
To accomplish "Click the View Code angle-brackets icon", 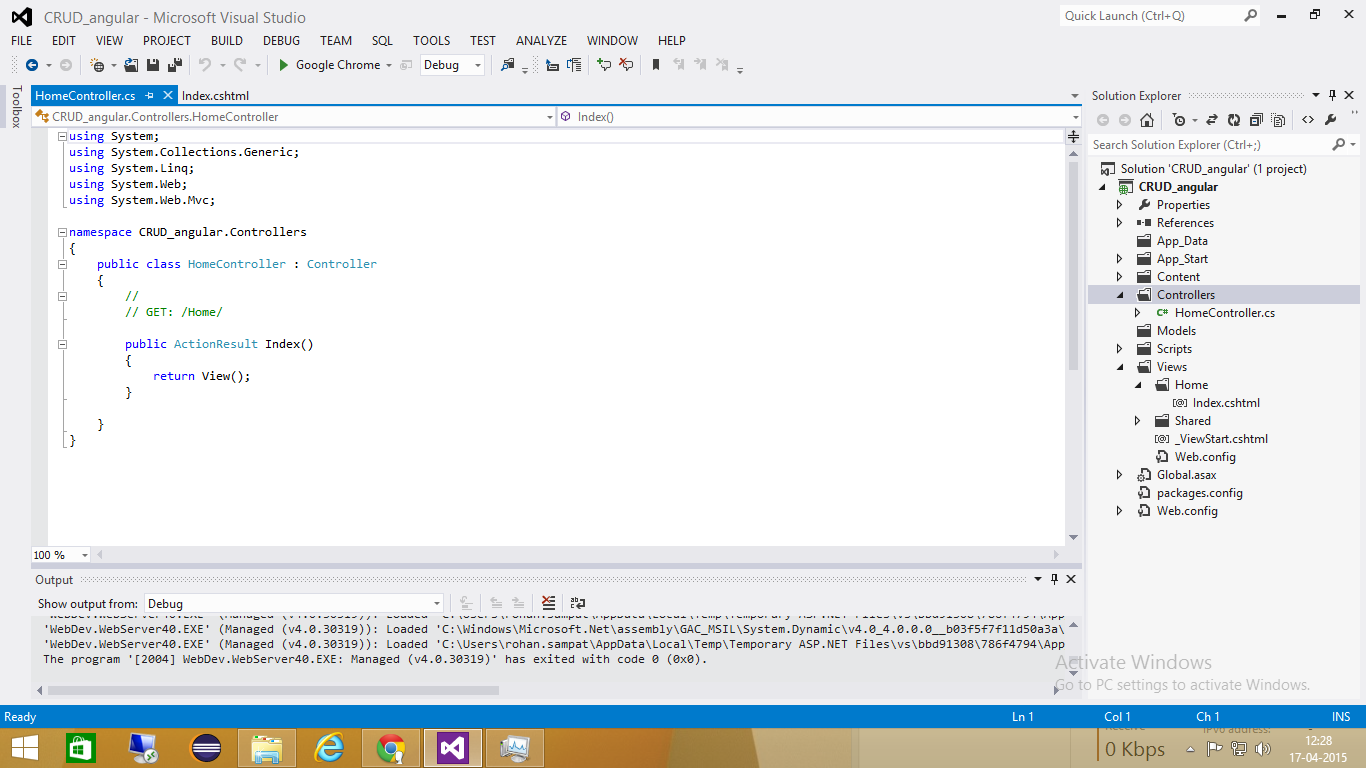I will [1308, 120].
